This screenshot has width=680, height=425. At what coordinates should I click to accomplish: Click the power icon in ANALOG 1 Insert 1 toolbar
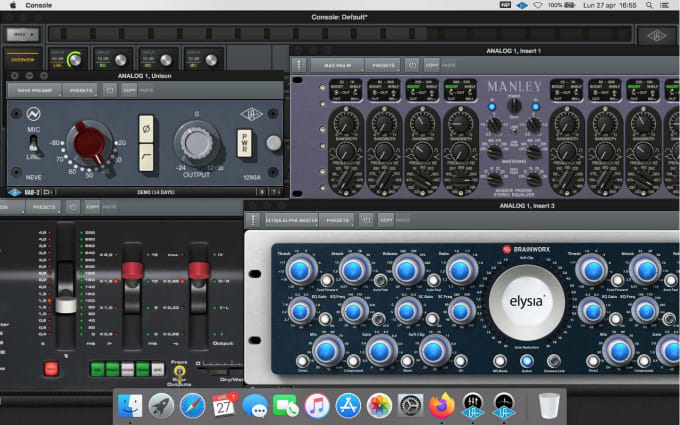412,65
